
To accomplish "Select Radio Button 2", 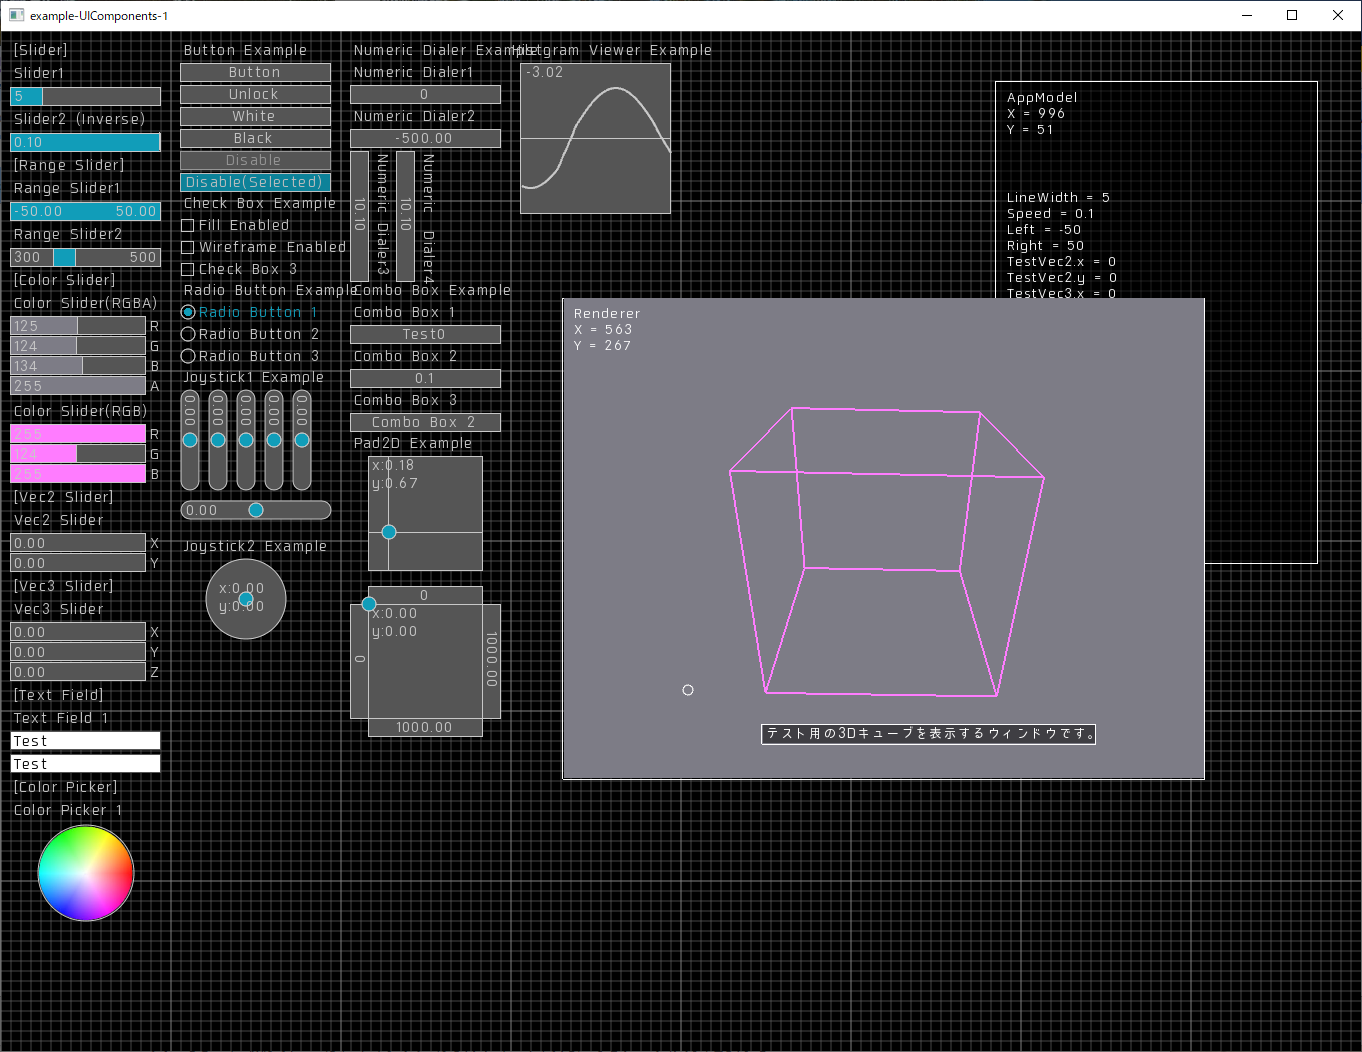I will coord(188,334).
